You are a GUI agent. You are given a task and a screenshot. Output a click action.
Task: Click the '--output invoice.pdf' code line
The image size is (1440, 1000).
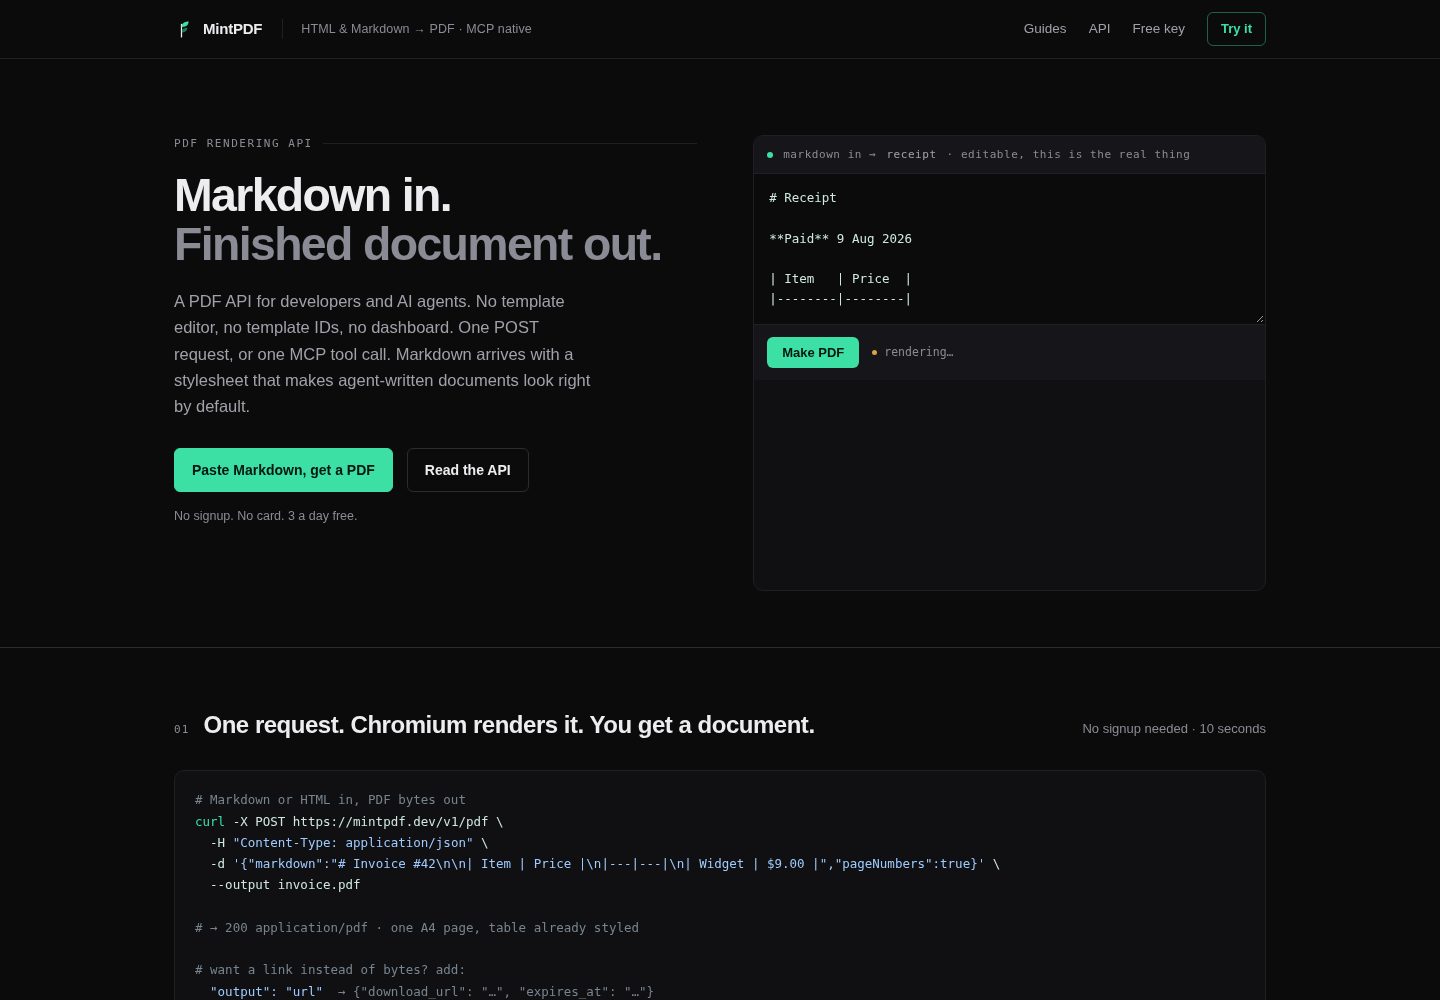pyautogui.click(x=285, y=885)
